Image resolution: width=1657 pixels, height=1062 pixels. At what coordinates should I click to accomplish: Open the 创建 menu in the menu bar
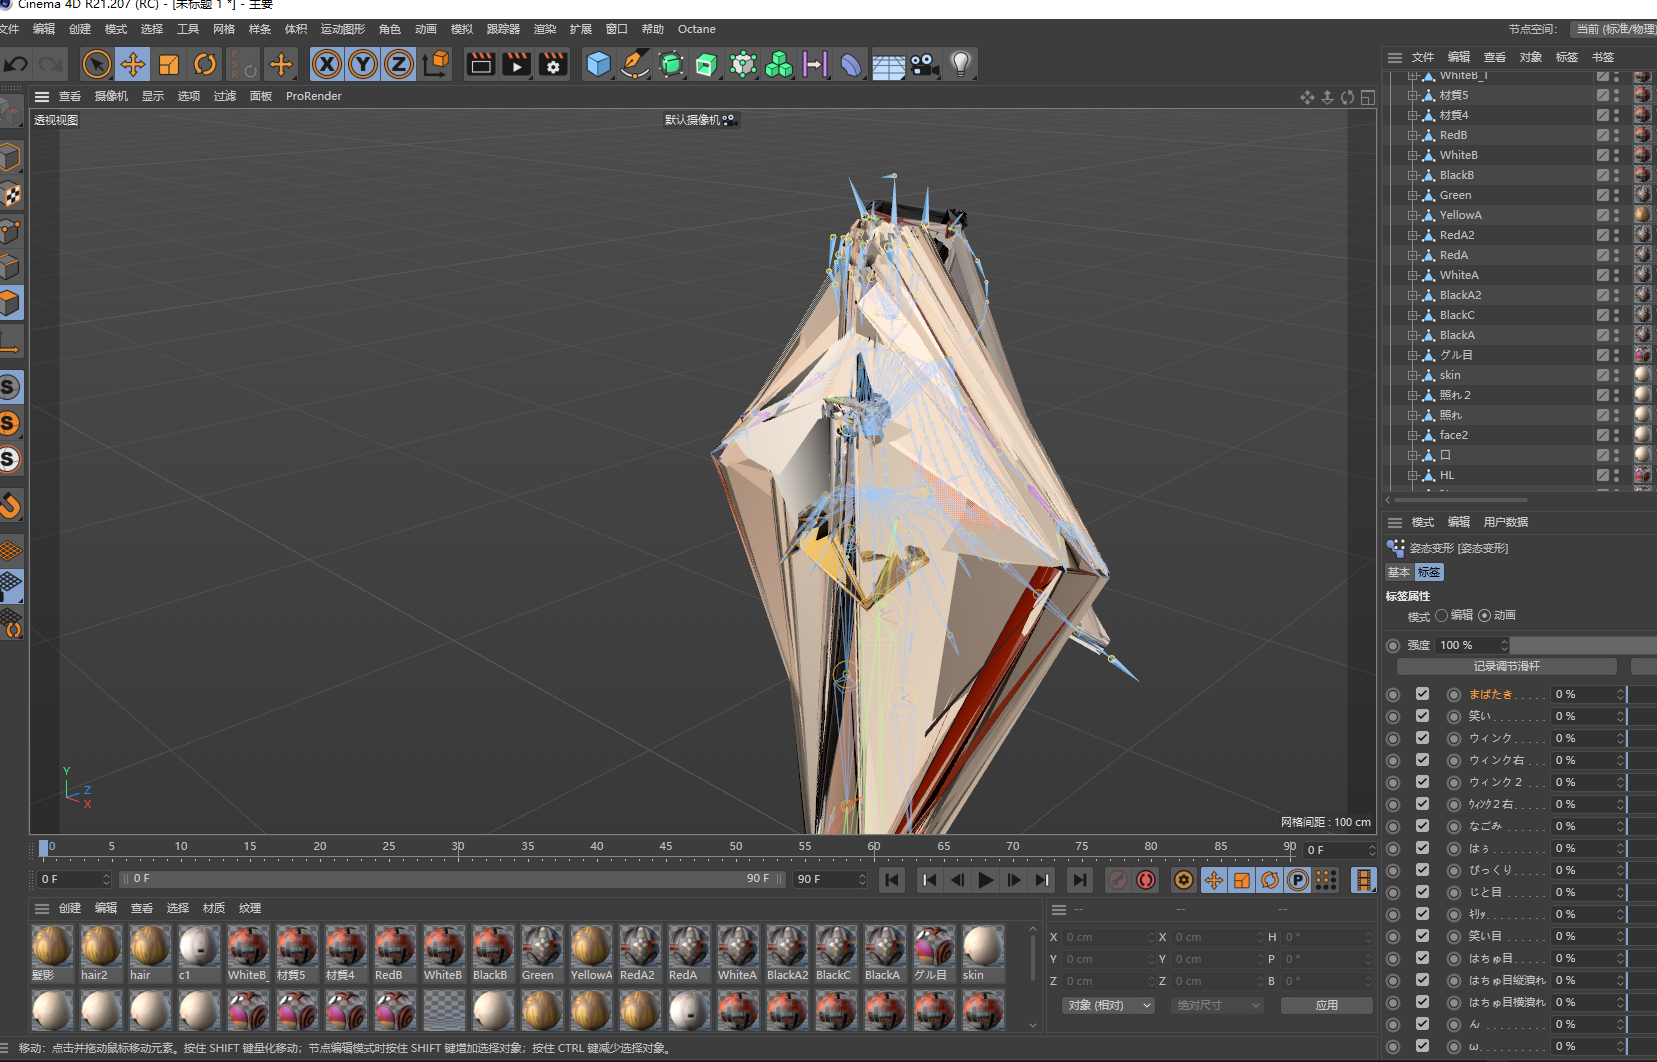coord(80,29)
